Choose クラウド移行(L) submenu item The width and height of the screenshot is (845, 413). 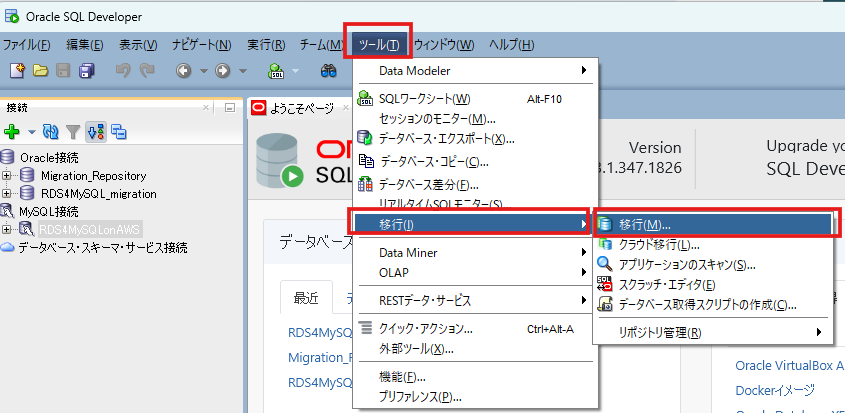coord(711,244)
